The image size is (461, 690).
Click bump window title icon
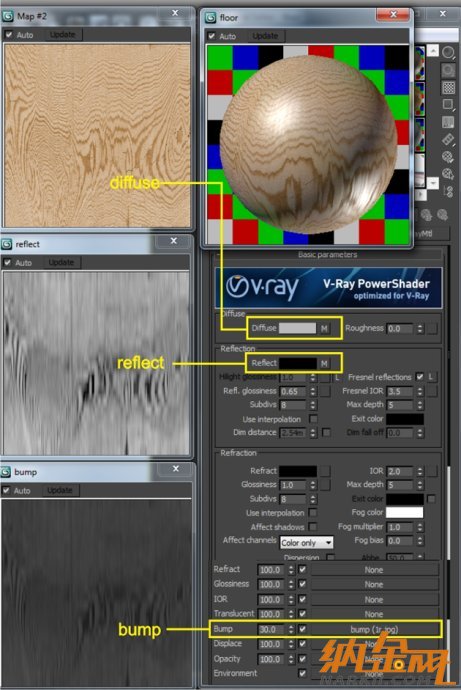tap(6, 472)
